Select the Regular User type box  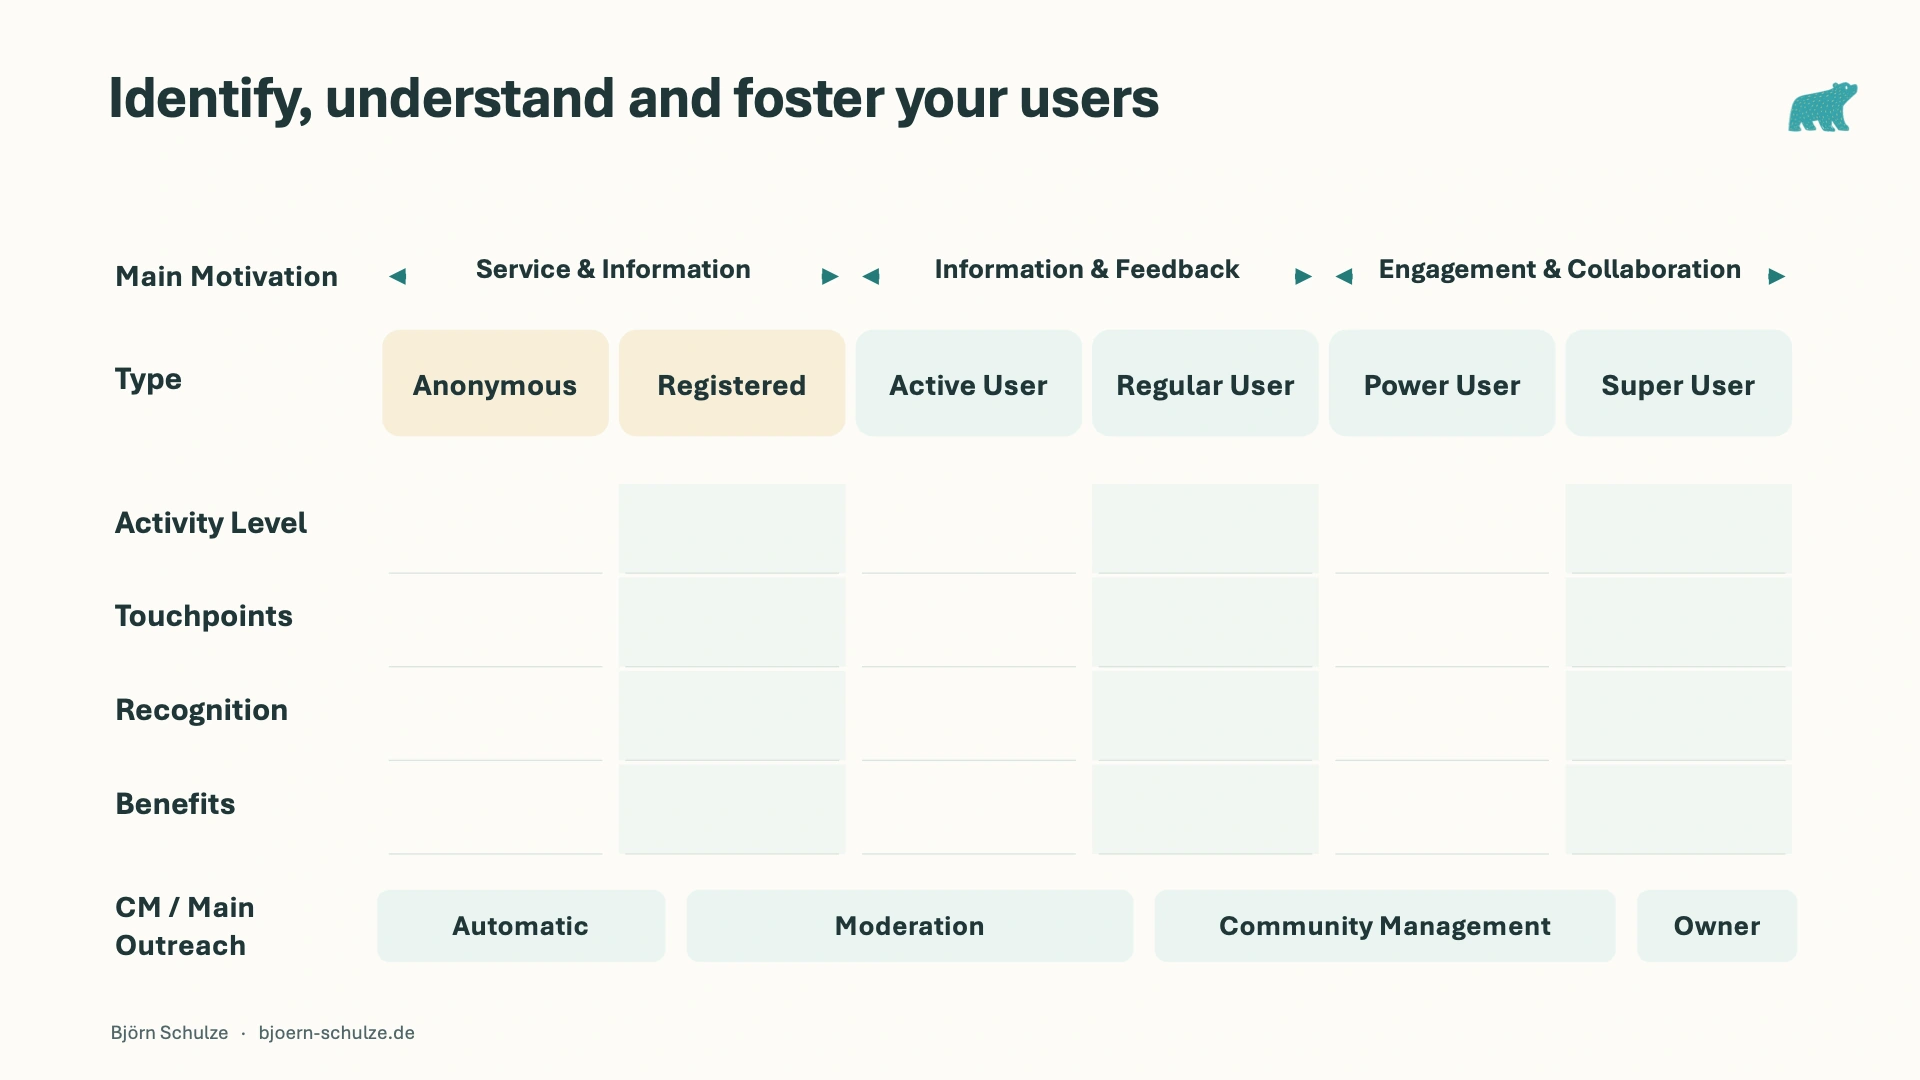[1205, 383]
